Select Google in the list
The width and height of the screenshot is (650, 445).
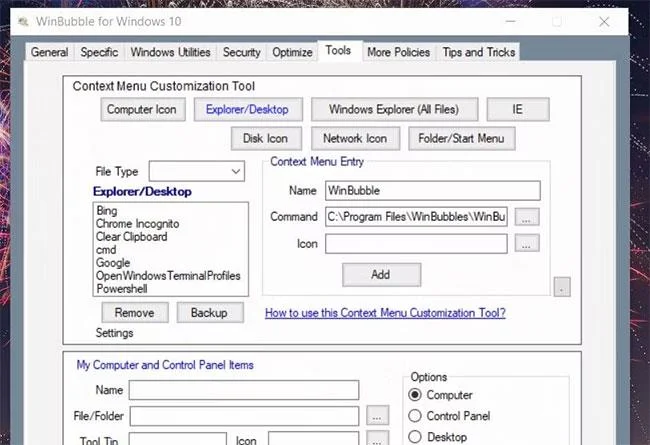click(x=113, y=263)
